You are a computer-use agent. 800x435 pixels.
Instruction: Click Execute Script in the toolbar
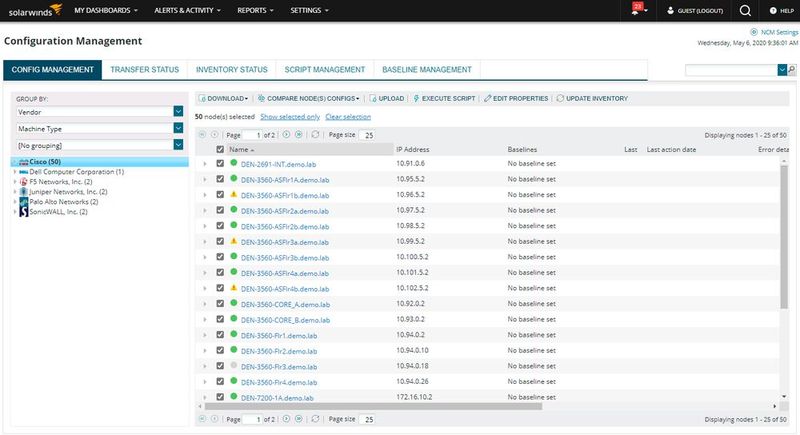(x=444, y=98)
